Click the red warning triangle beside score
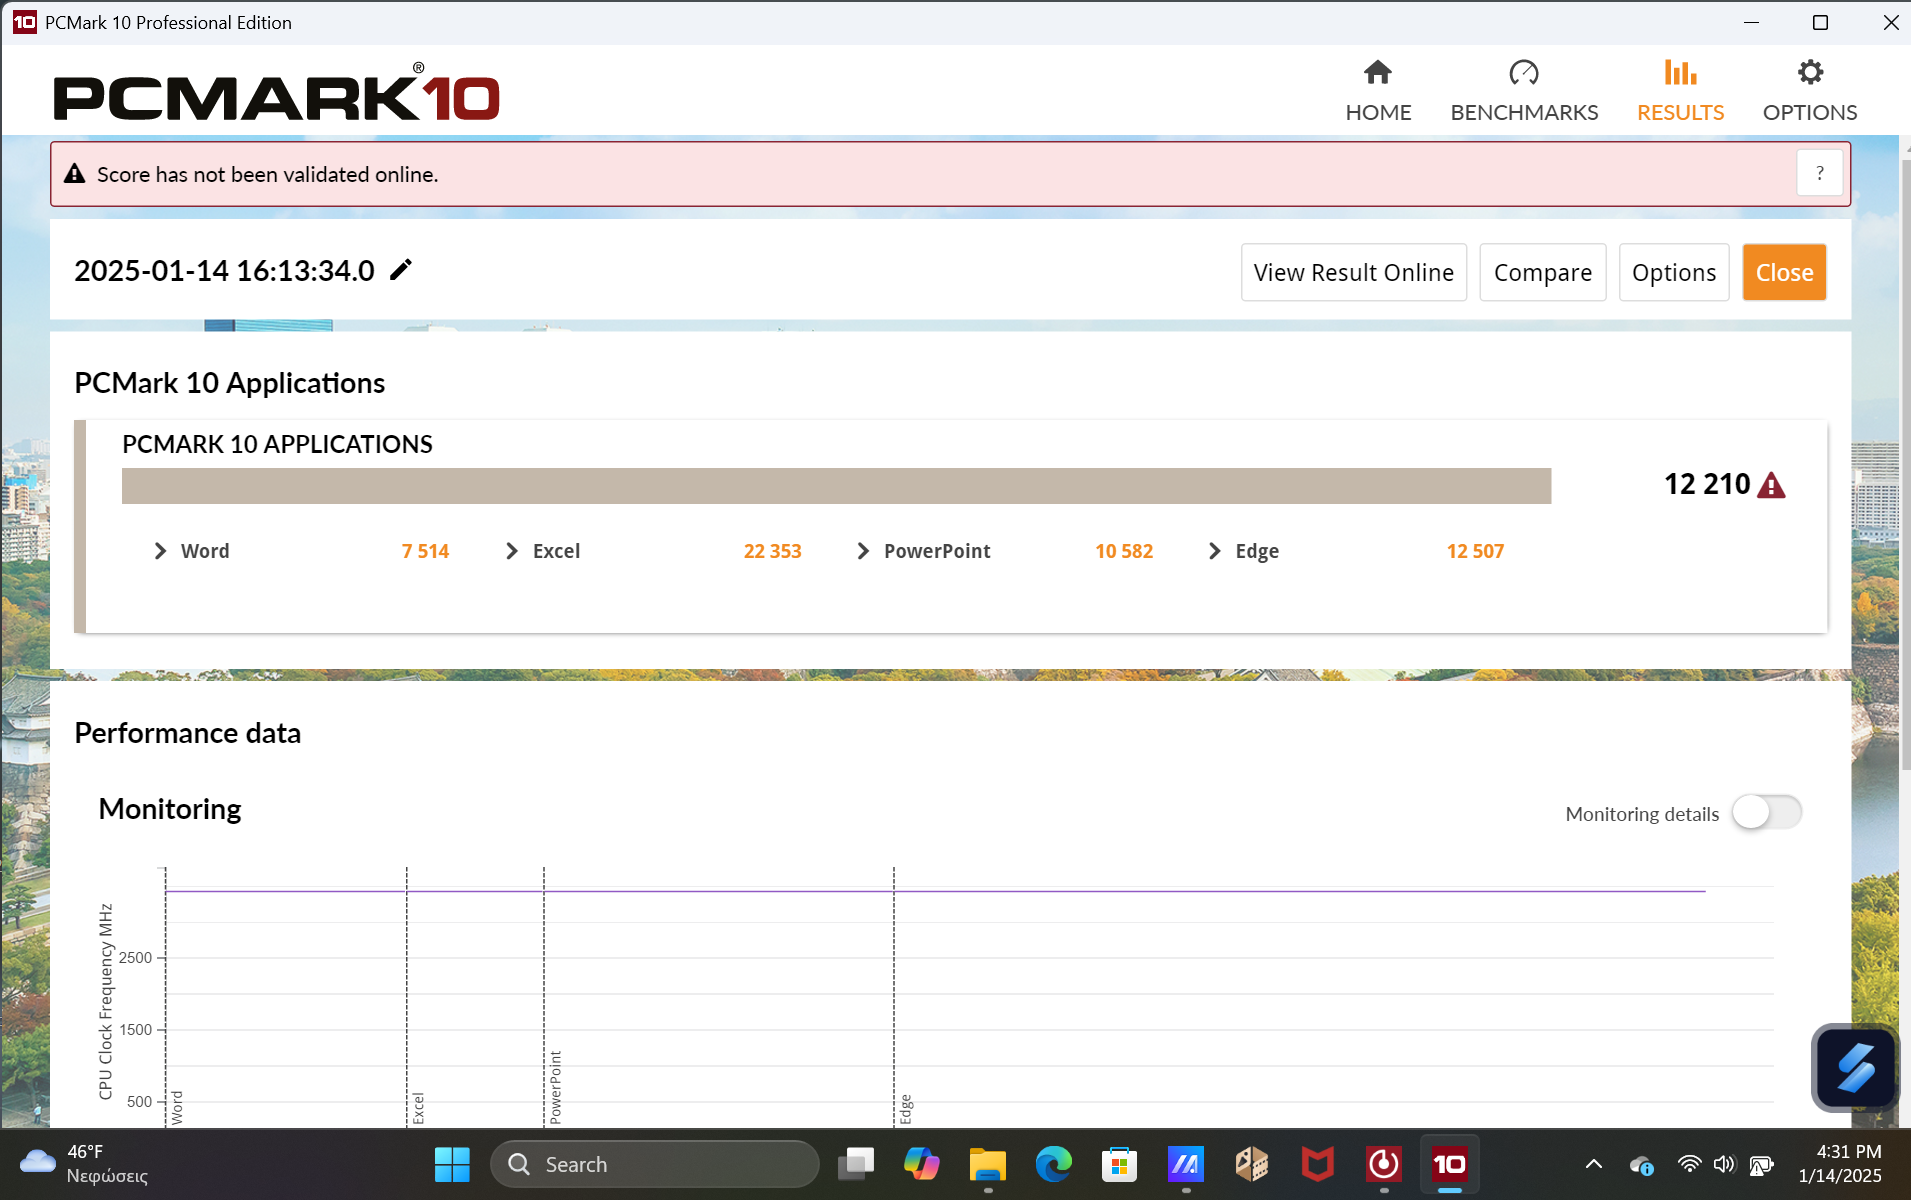Image resolution: width=1911 pixels, height=1200 pixels. pyautogui.click(x=1771, y=486)
